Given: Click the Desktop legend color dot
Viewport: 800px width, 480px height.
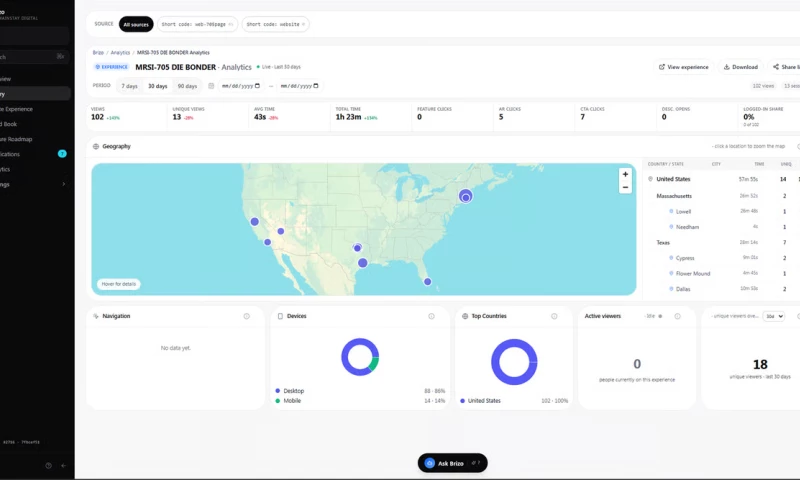Looking at the screenshot, I should [278, 391].
